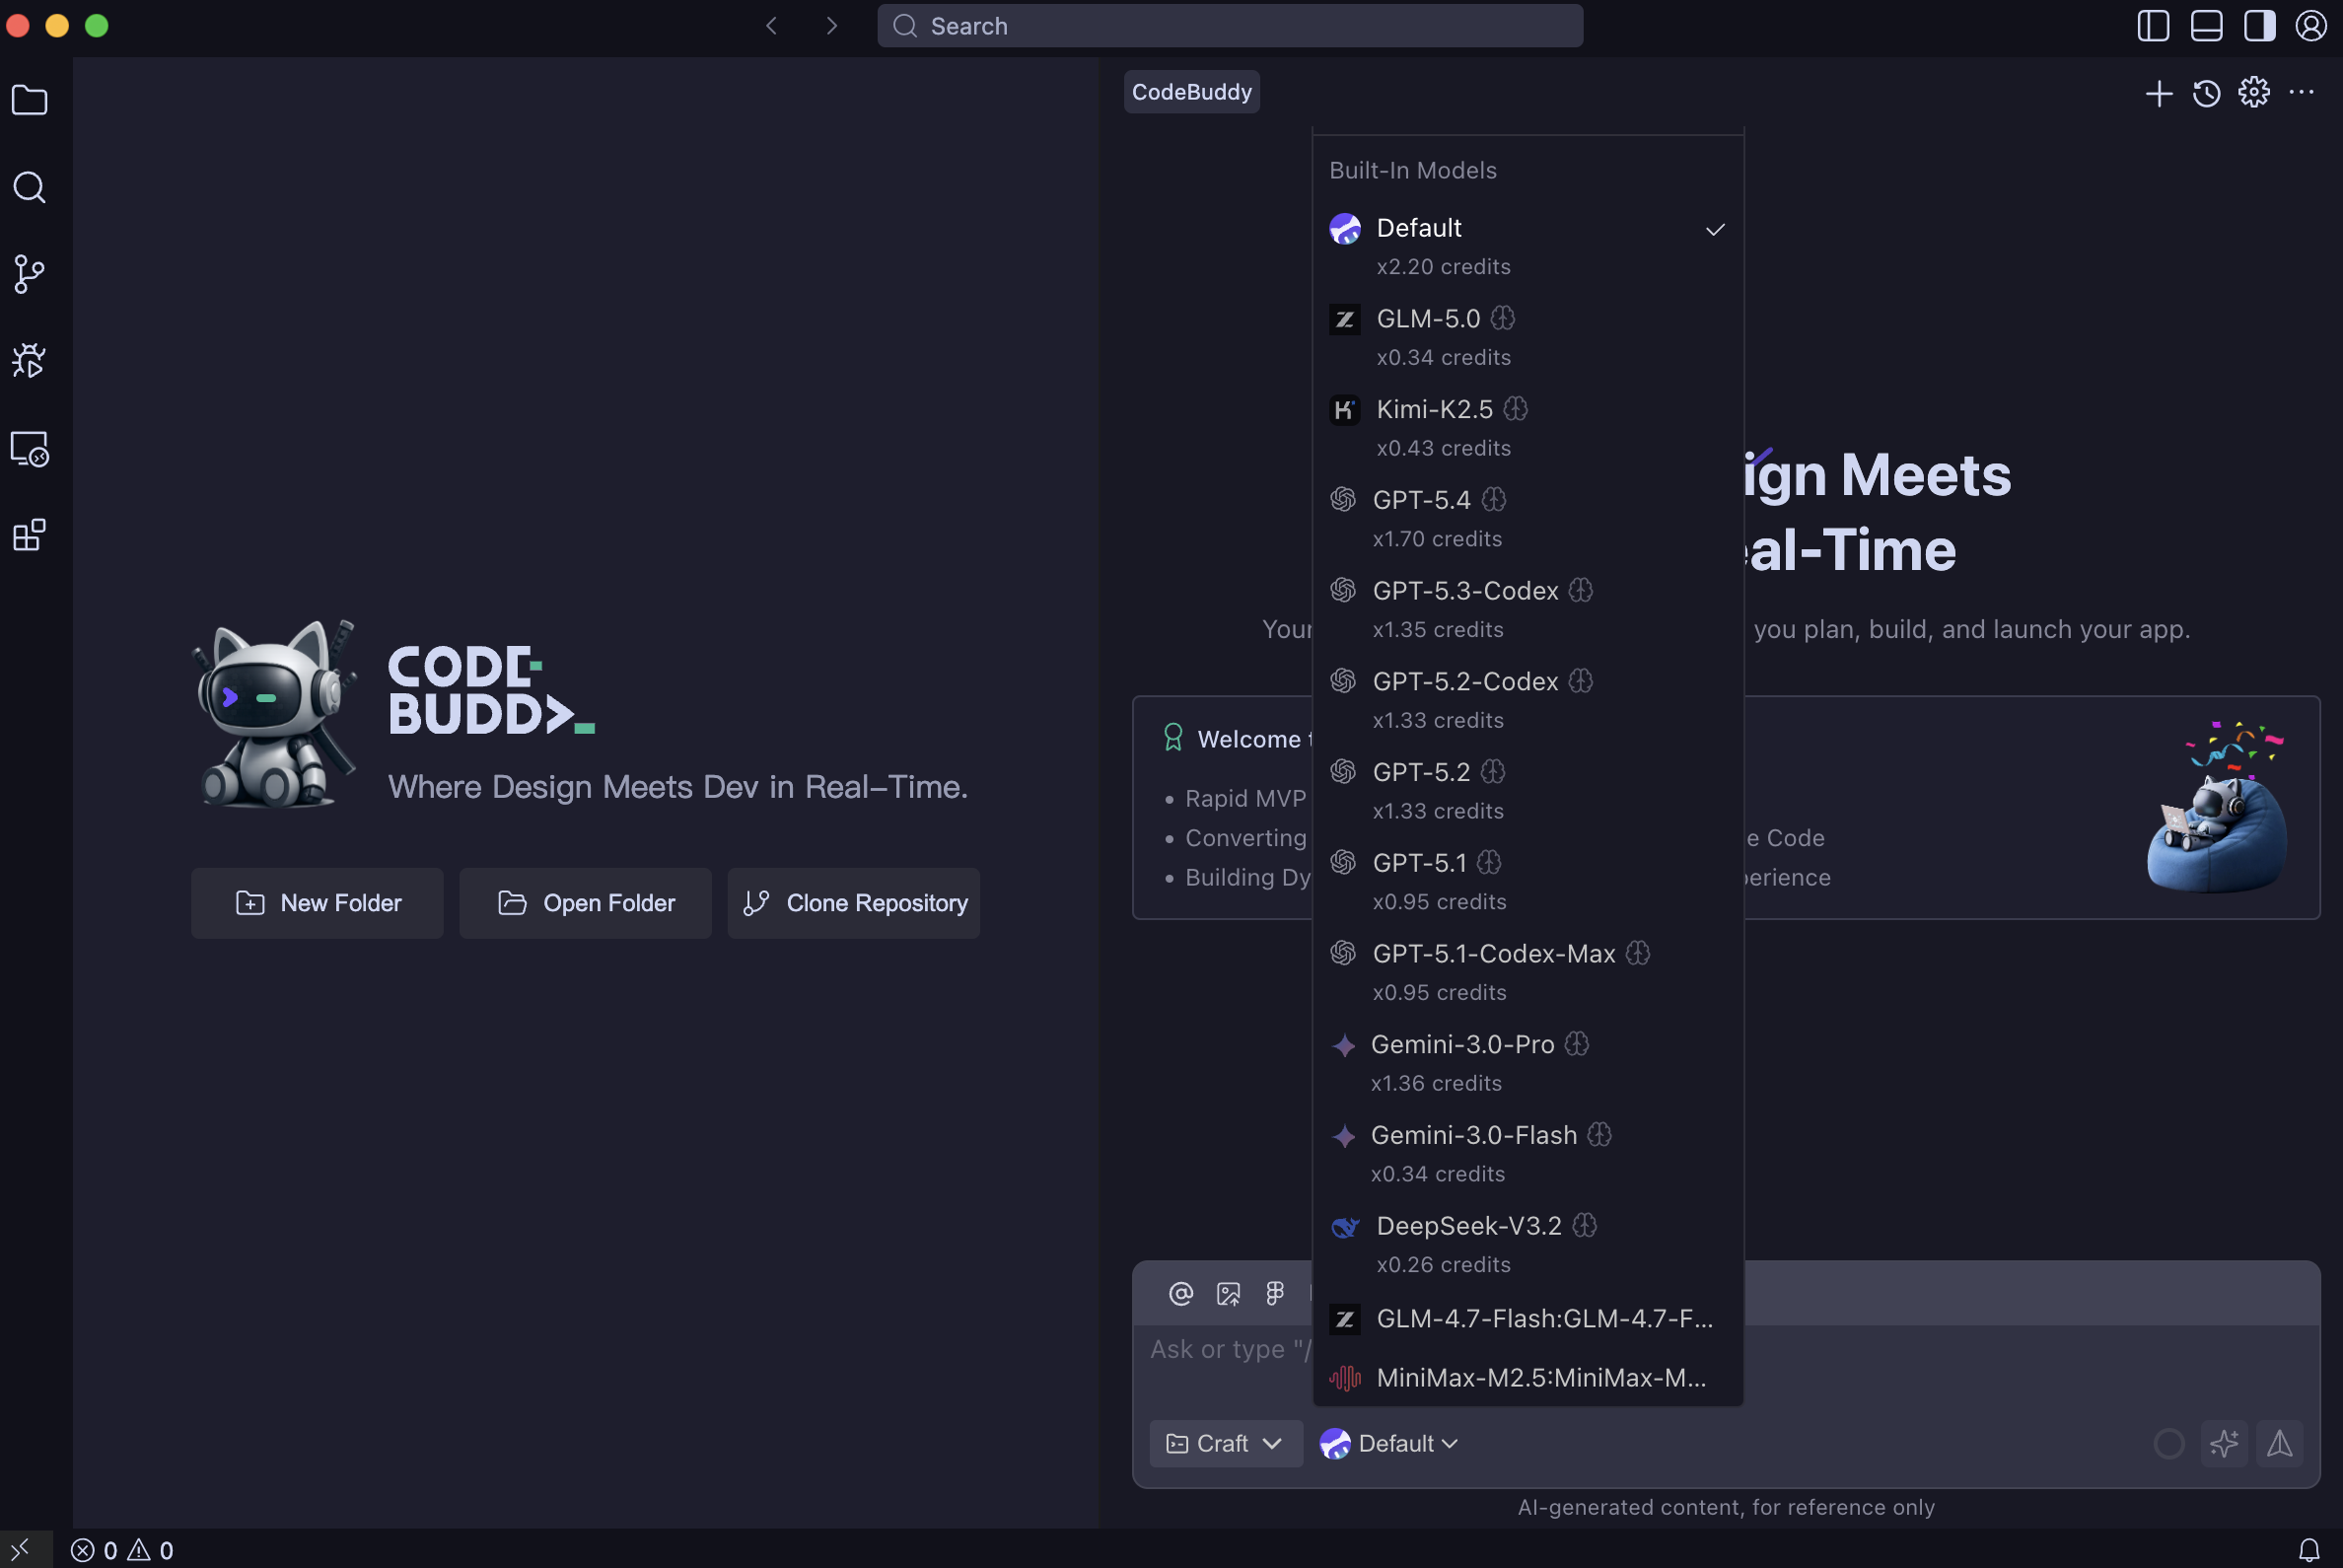Open Run and Debug view

pos(30,361)
